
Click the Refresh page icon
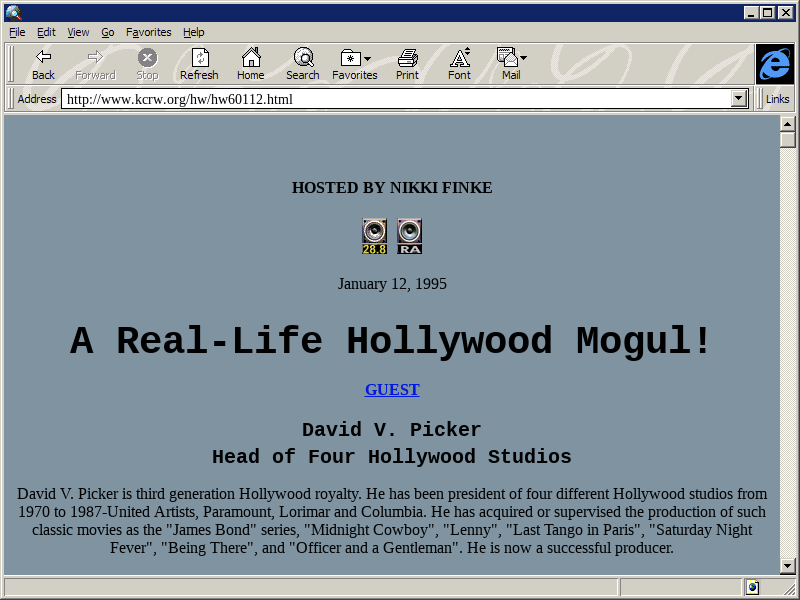[x=199, y=58]
